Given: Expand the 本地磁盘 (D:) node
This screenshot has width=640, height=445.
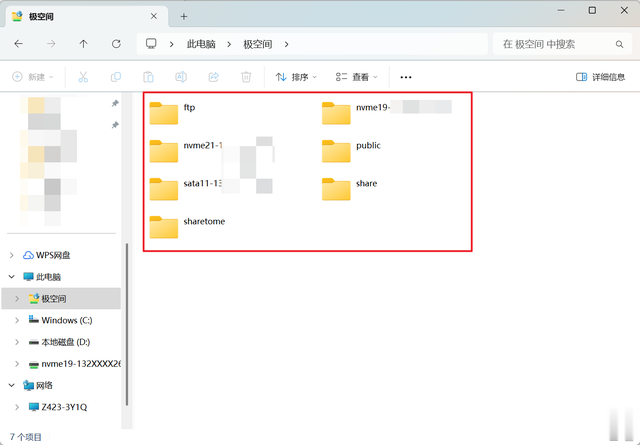Looking at the screenshot, I should pyautogui.click(x=17, y=342).
